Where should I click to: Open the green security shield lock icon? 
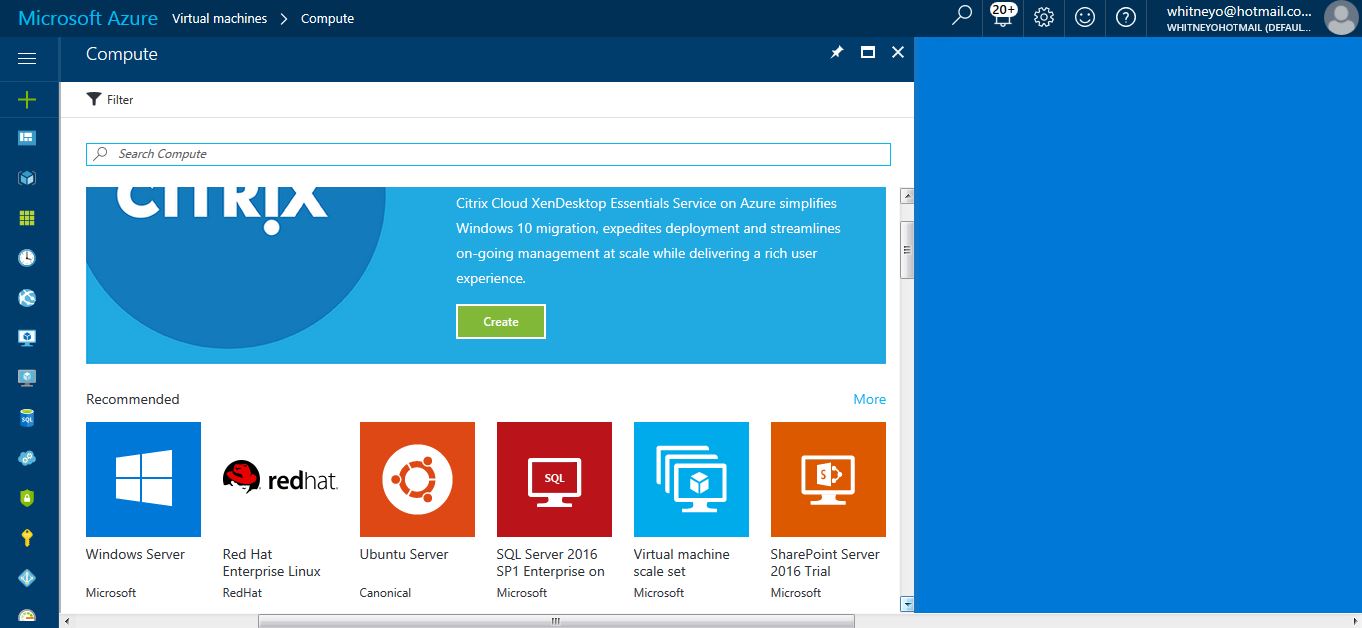tap(27, 498)
